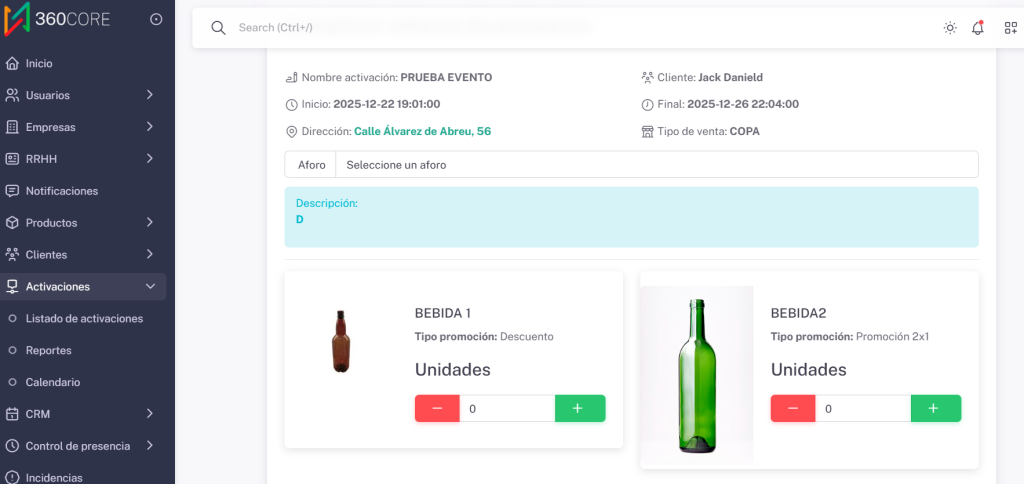Click the Productos box icon
This screenshot has height=484, width=1024.
tap(12, 223)
